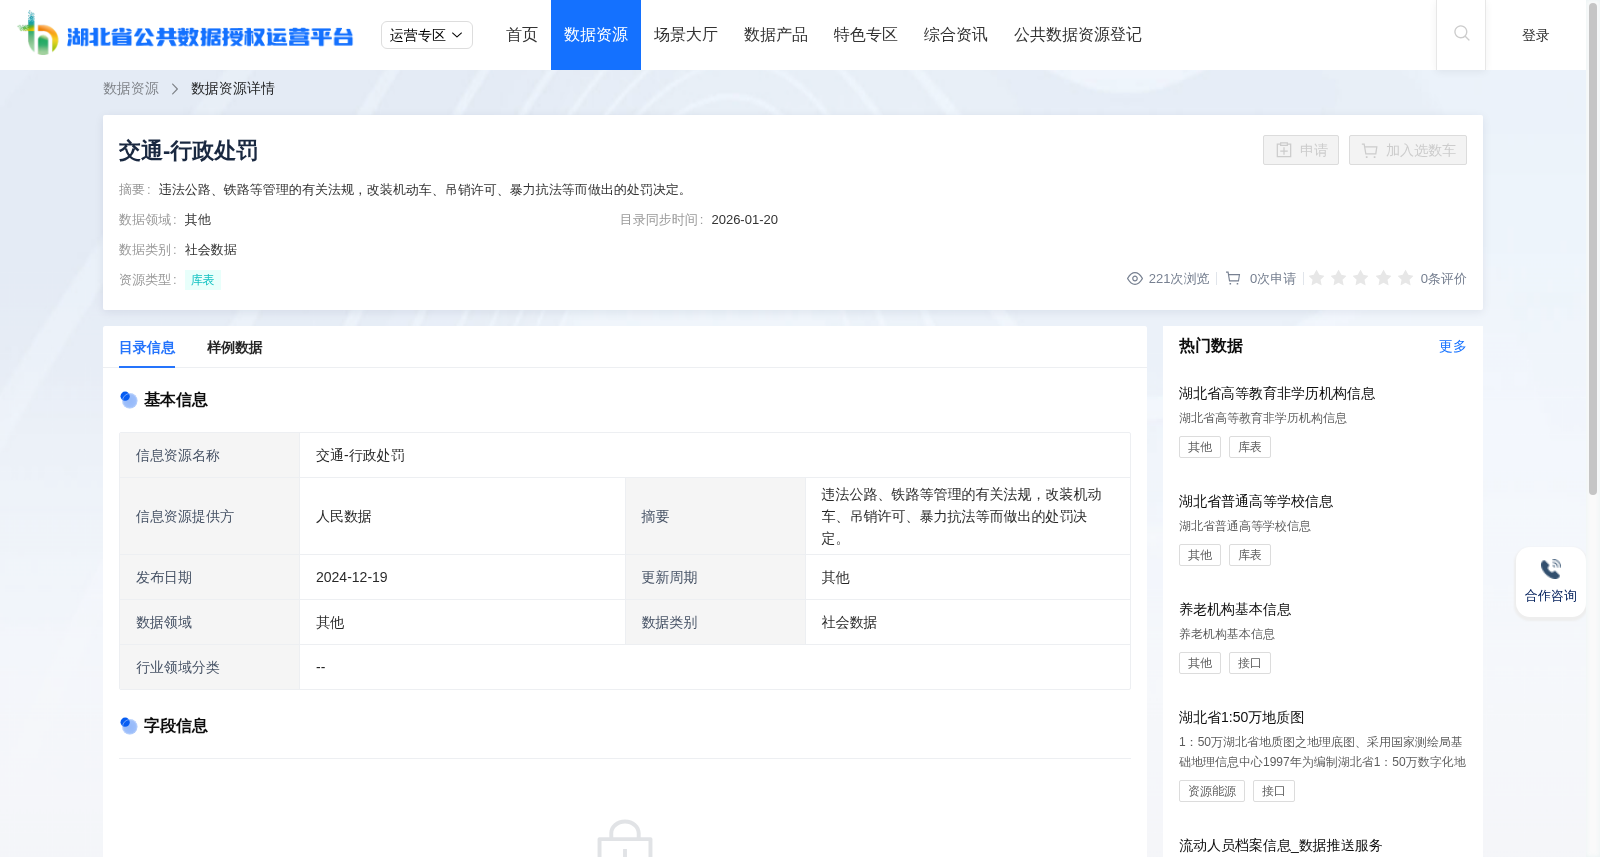Click the 库表 resource type tag

203,280
